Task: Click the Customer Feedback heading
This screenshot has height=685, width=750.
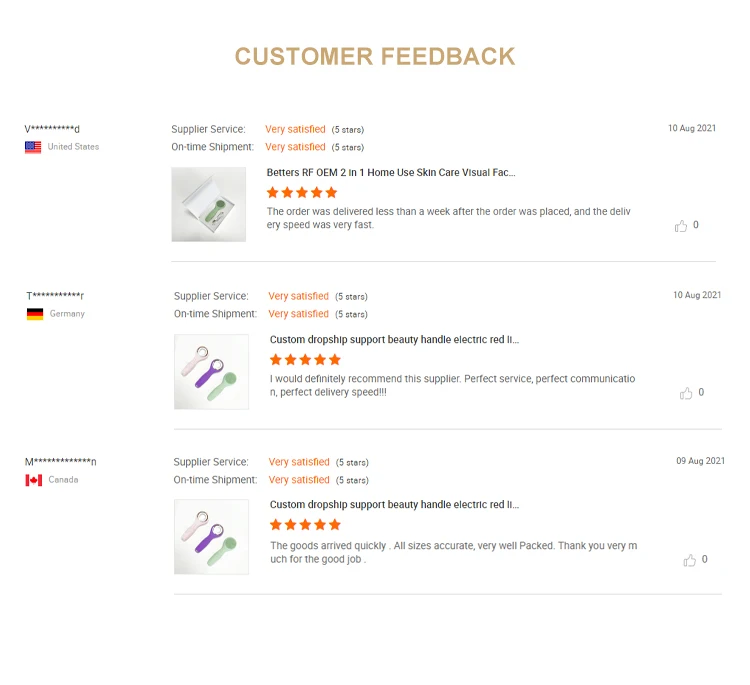Action: (375, 56)
